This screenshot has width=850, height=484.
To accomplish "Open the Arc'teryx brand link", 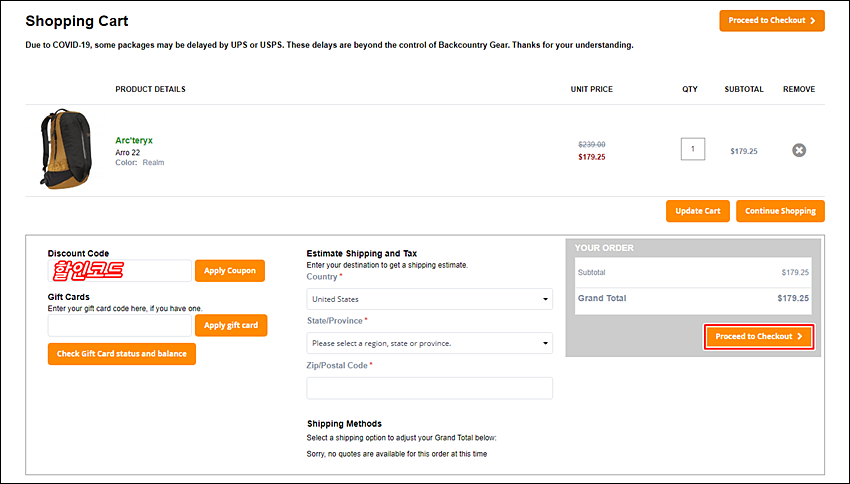I will (134, 140).
